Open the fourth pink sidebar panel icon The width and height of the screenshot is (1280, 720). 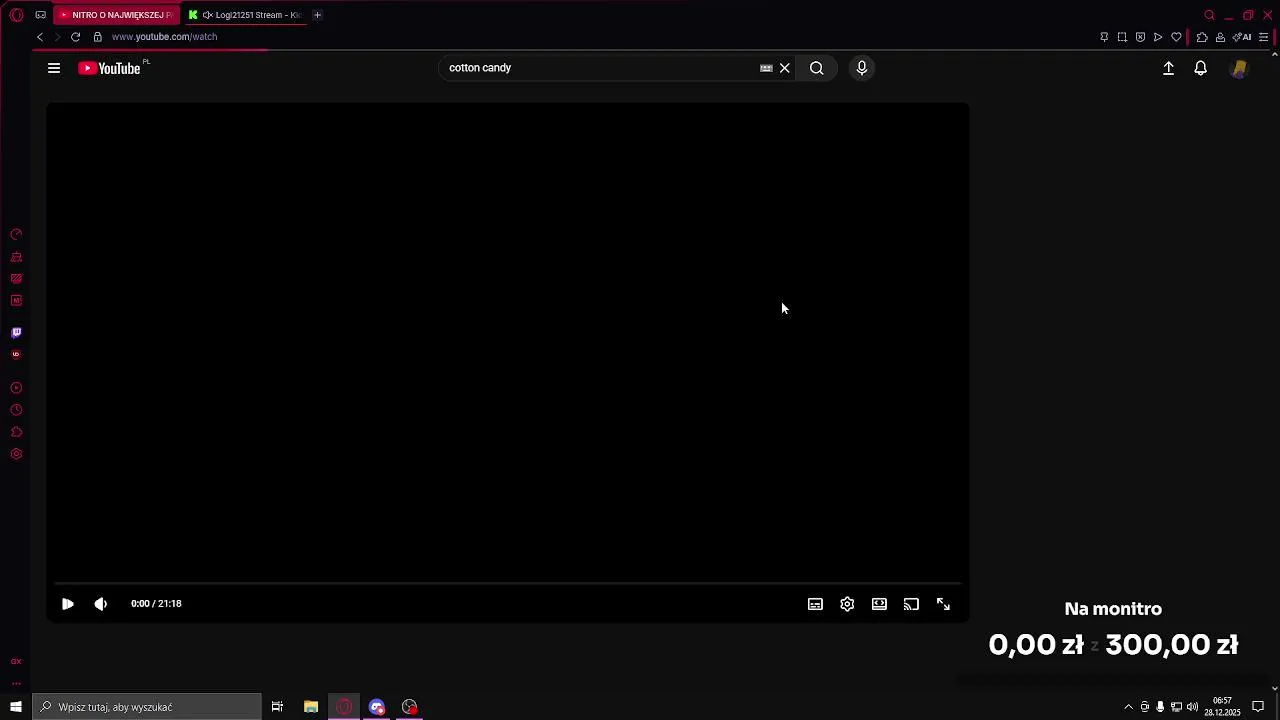coord(16,301)
